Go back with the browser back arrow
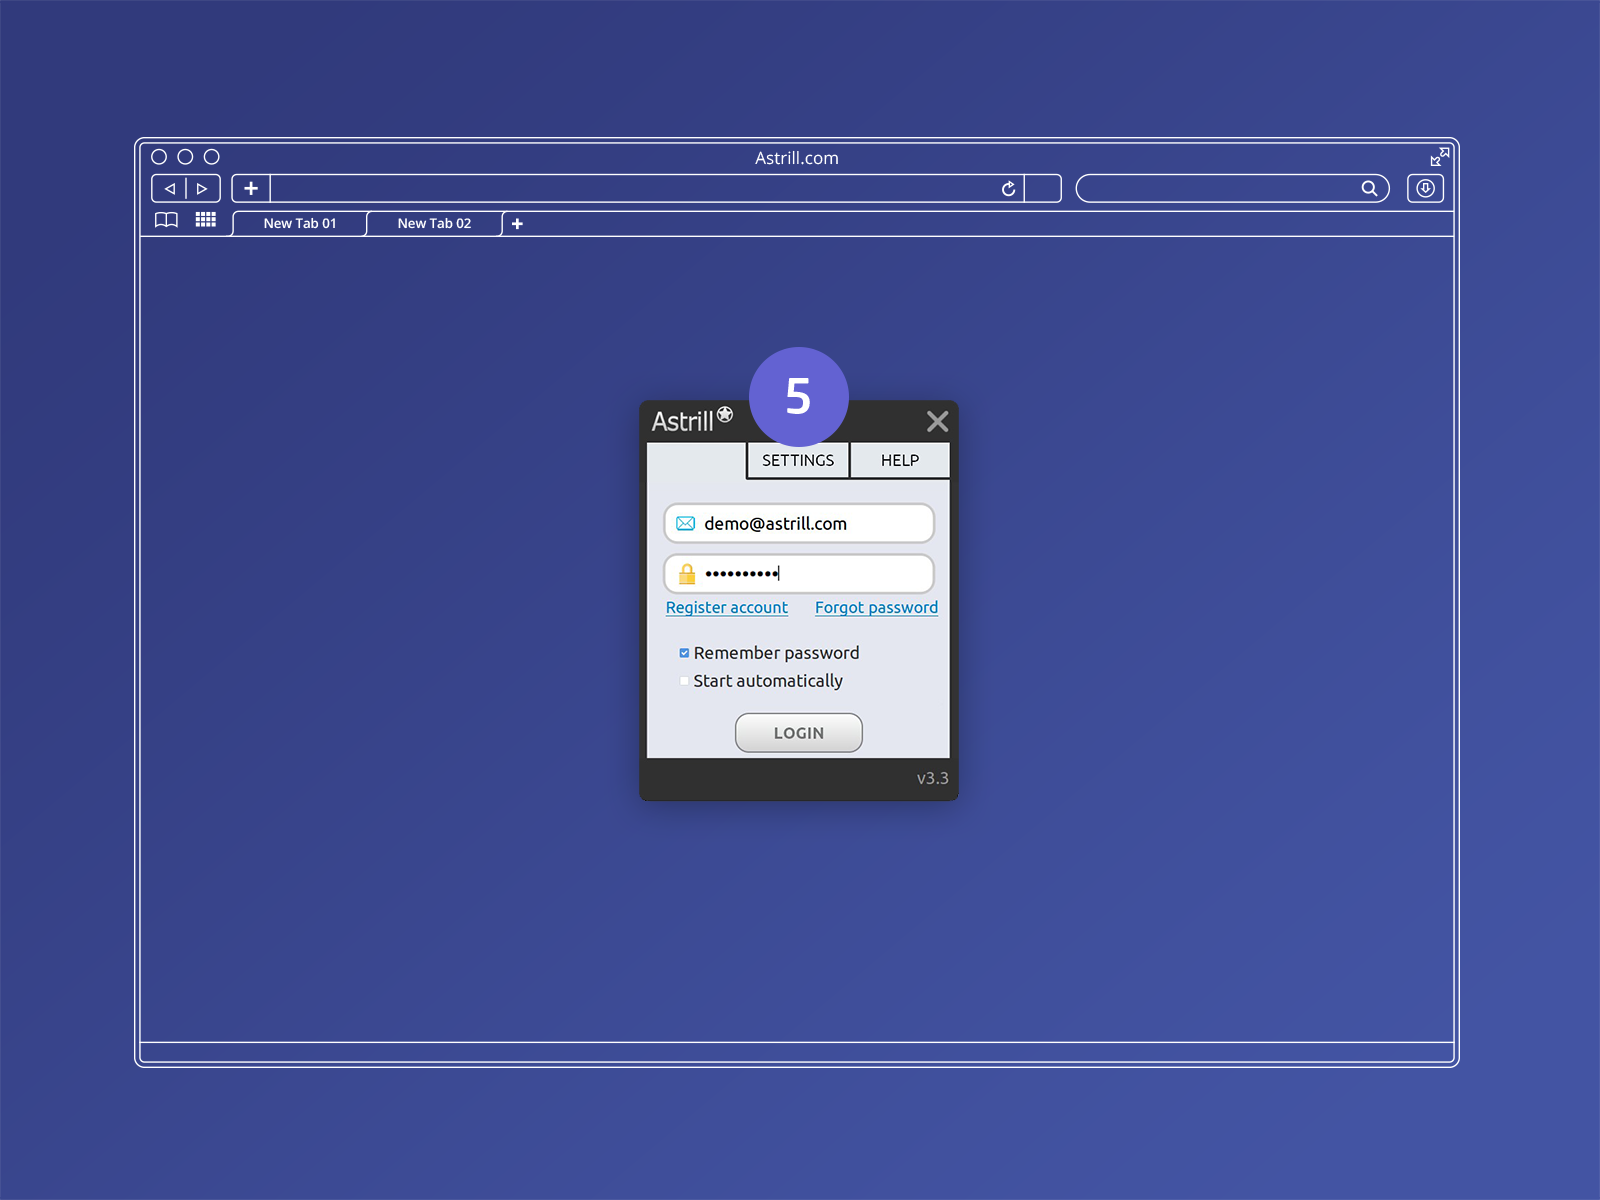 tap(169, 188)
